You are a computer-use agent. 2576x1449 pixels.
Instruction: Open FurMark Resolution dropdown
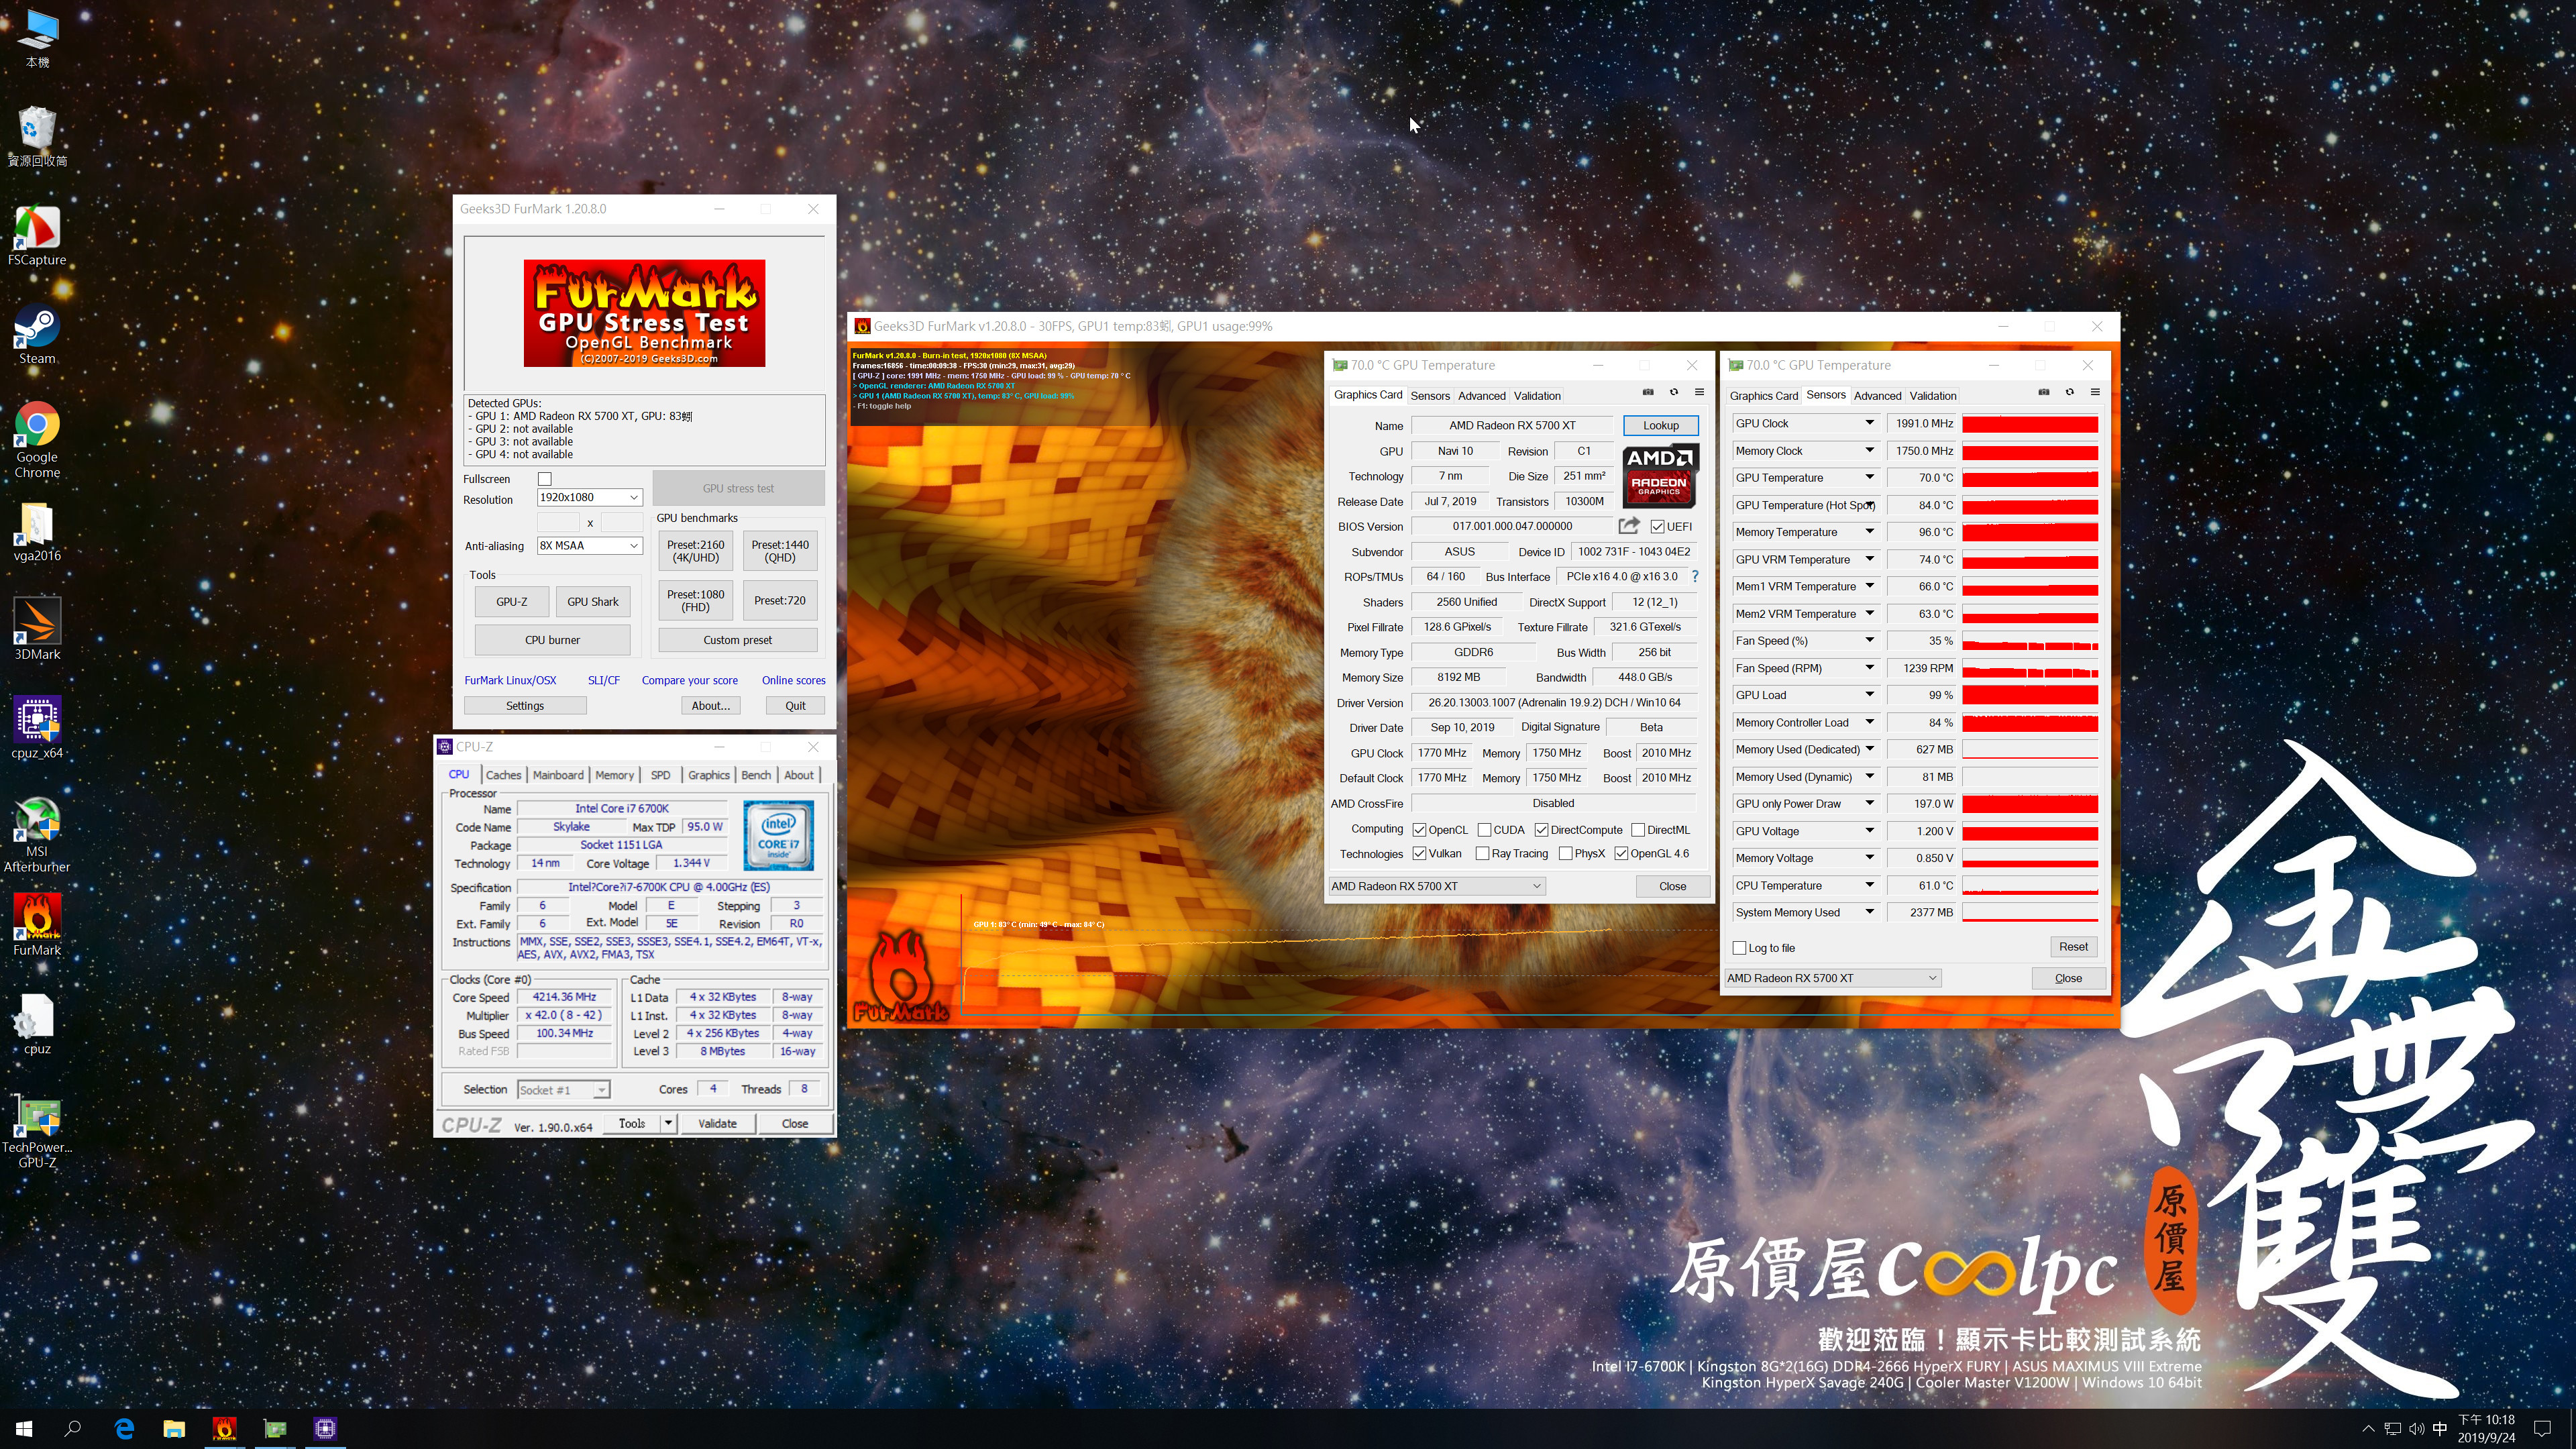pyautogui.click(x=589, y=497)
